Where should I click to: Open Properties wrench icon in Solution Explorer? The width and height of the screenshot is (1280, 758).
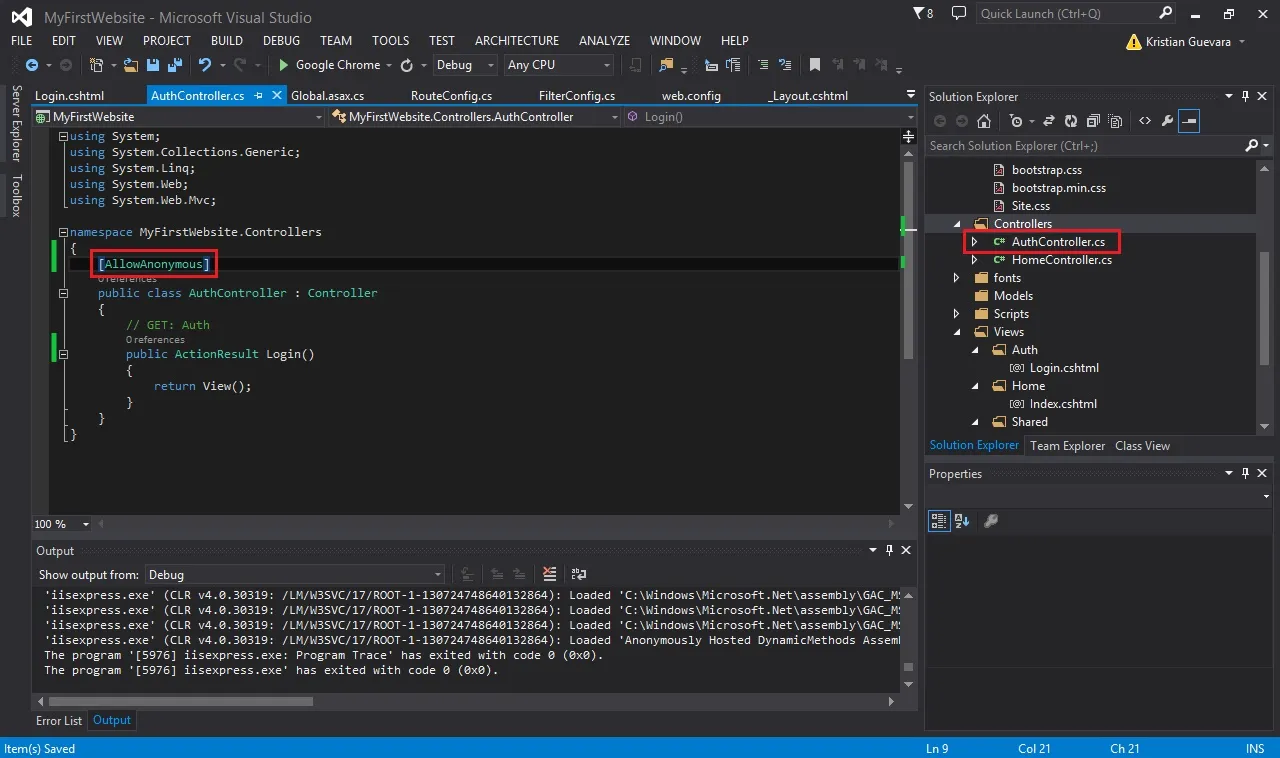[x=1166, y=121]
